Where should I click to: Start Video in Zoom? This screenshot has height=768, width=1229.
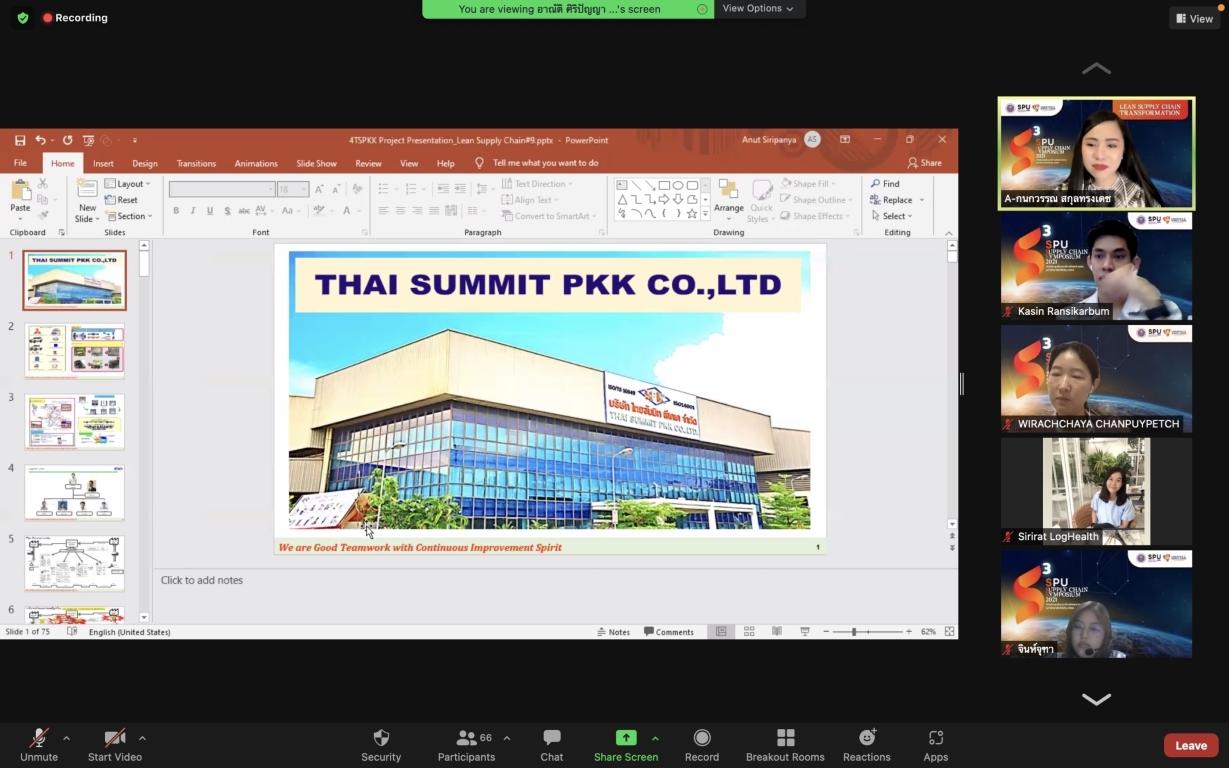[x=115, y=745]
